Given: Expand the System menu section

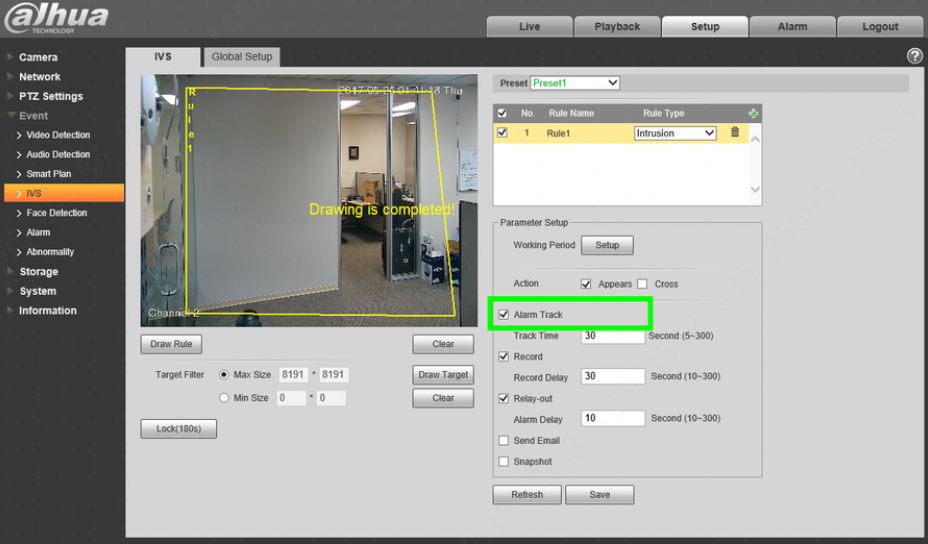Looking at the screenshot, I should point(37,291).
